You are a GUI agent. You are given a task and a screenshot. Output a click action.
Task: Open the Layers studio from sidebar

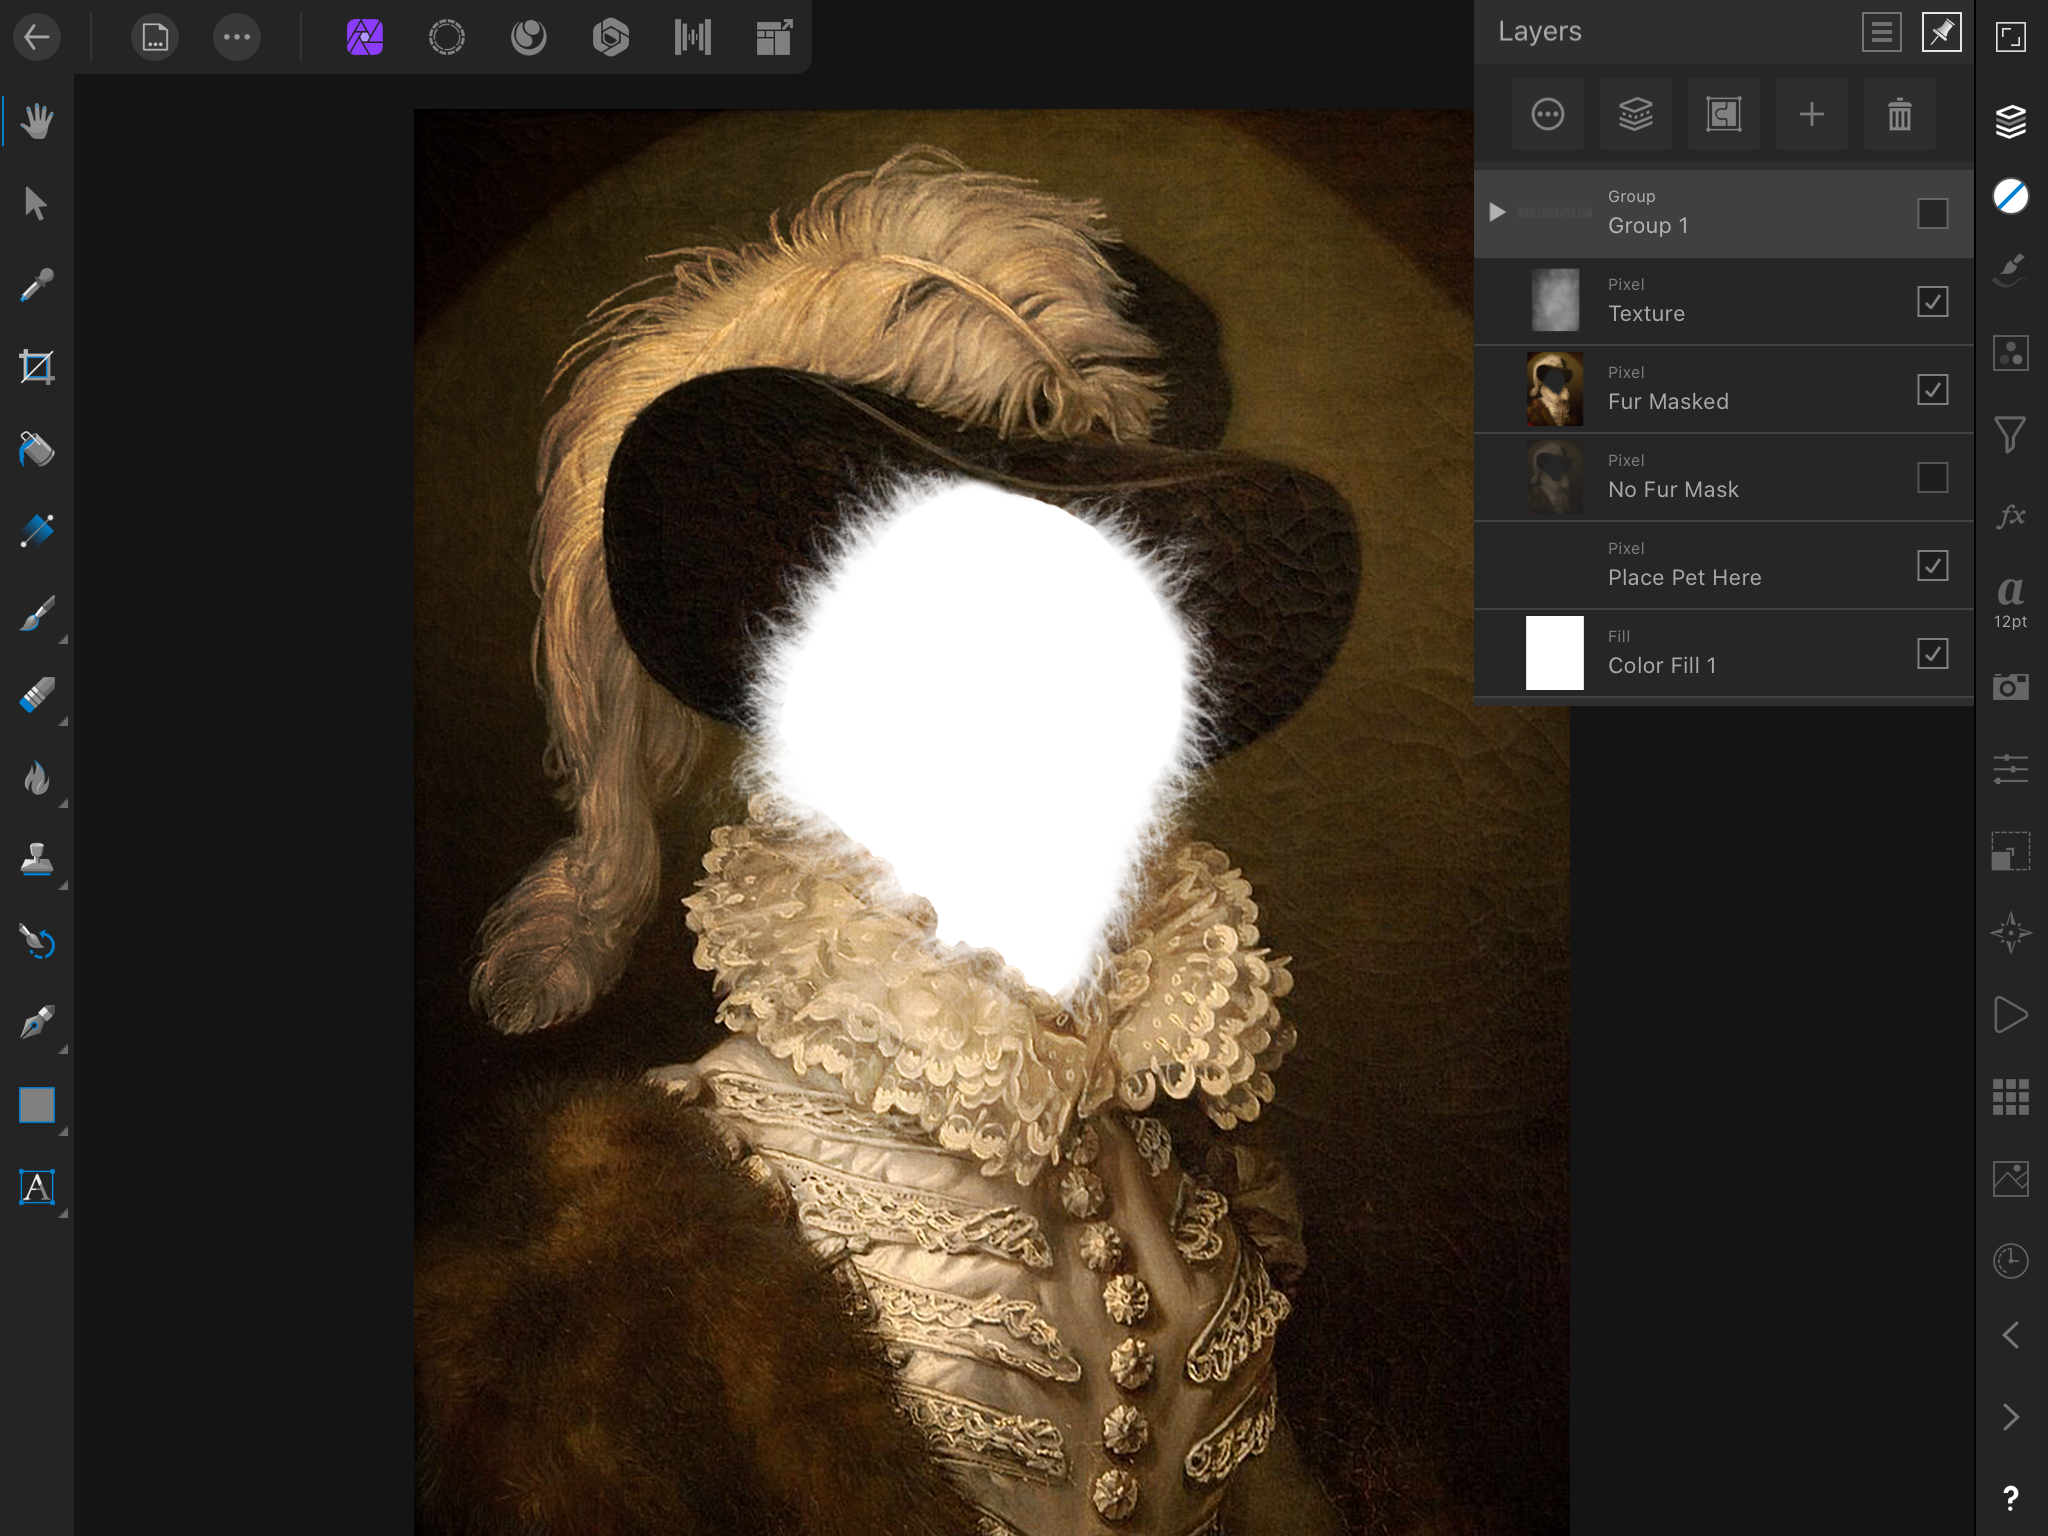[2011, 121]
